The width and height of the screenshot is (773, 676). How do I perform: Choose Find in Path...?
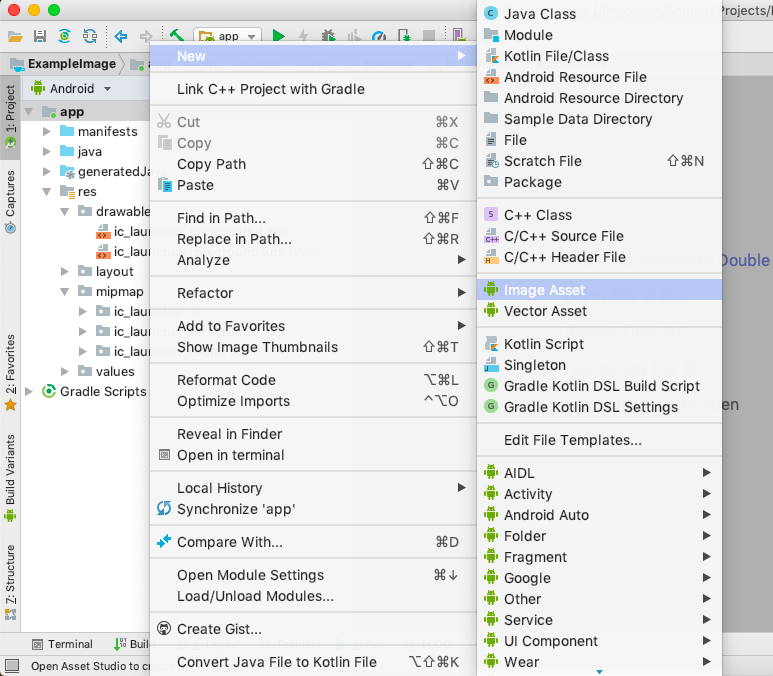coord(313,218)
